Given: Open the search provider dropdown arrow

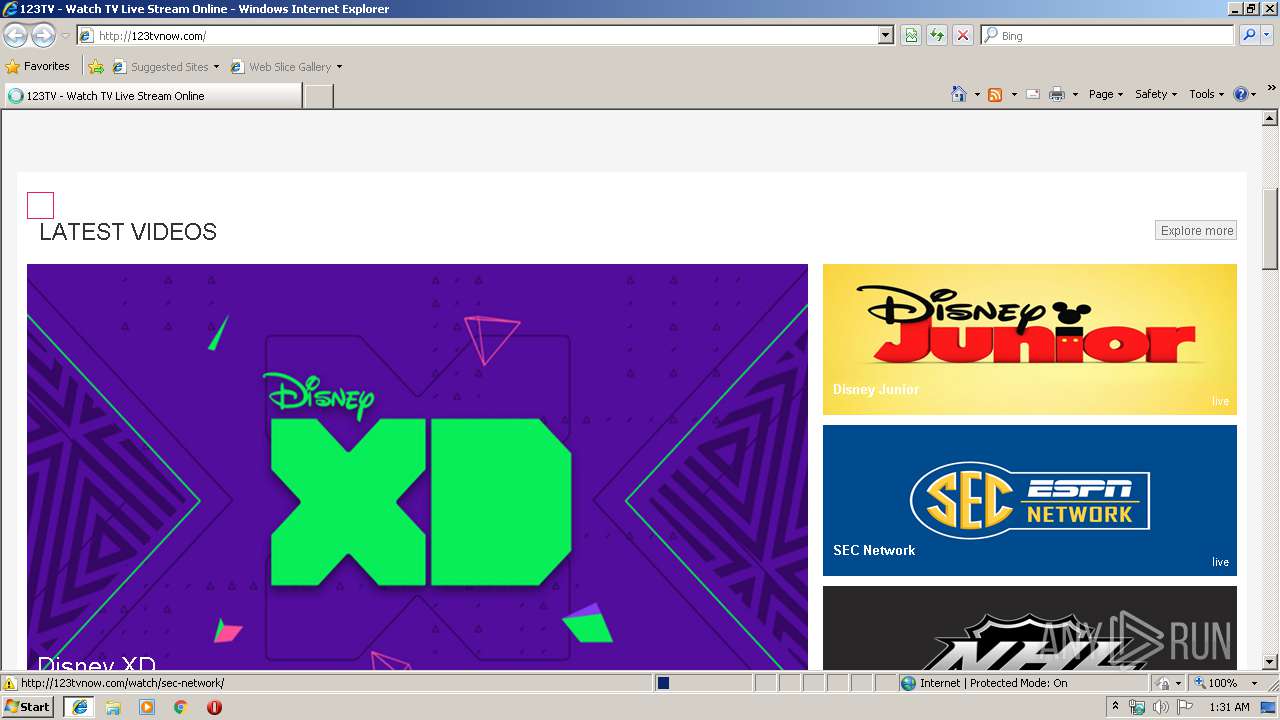Looking at the screenshot, I should point(1267,35).
